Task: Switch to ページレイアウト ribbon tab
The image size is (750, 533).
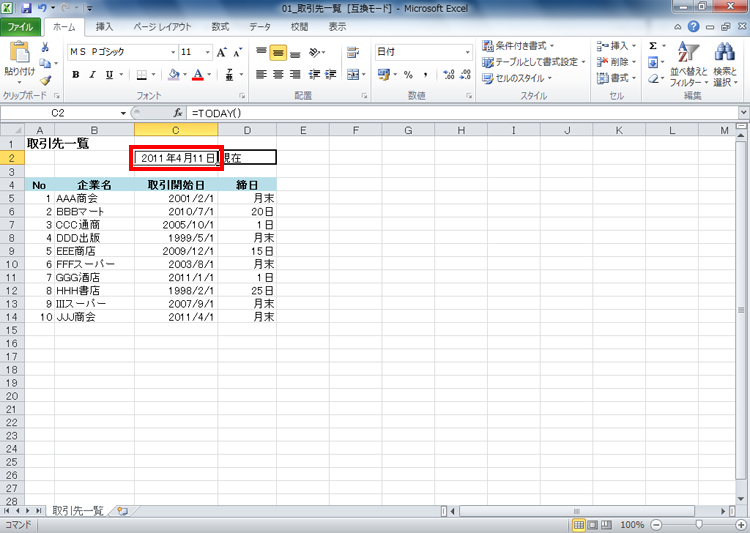Action: pyautogui.click(x=162, y=27)
